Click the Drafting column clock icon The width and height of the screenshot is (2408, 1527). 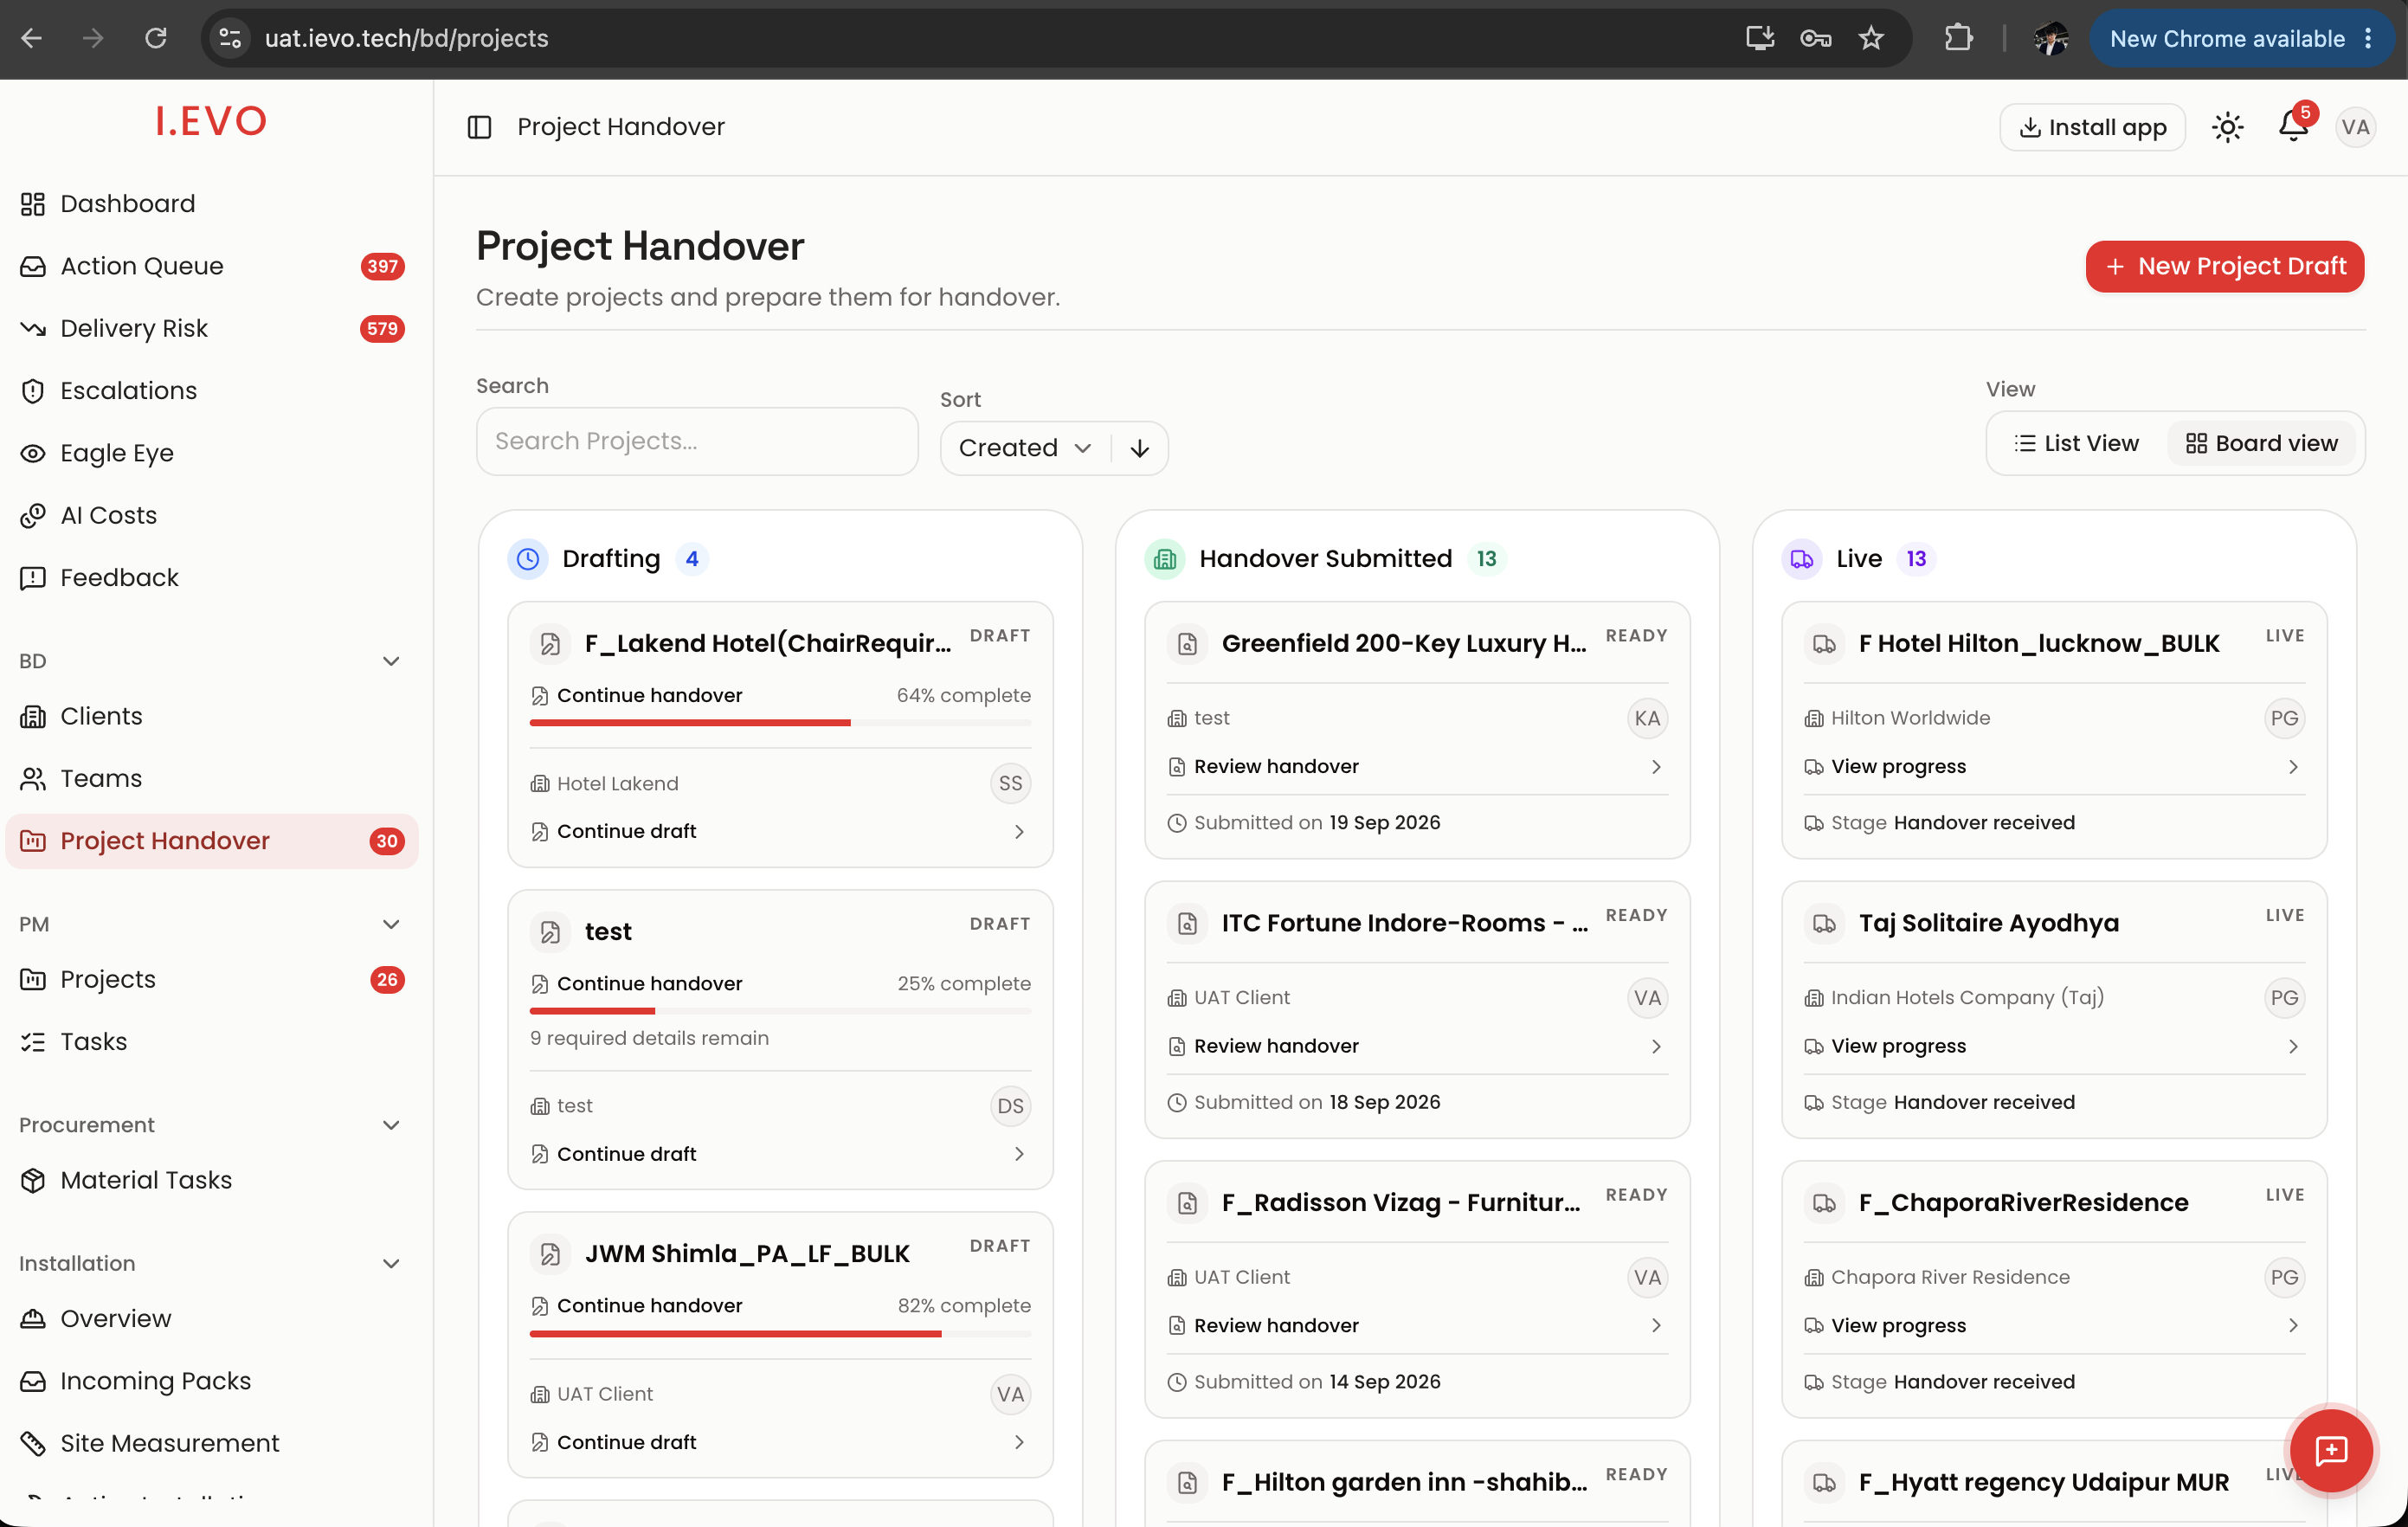pyautogui.click(x=528, y=559)
